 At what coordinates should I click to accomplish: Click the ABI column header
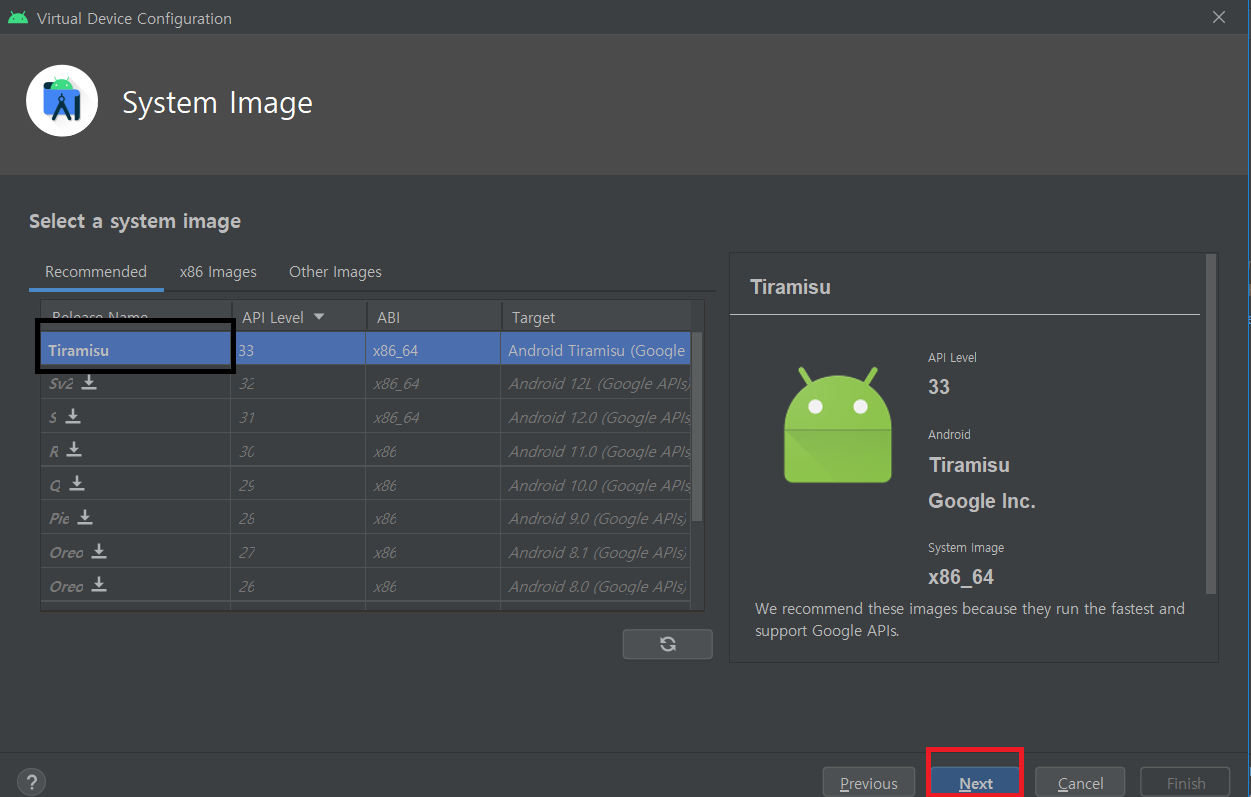pyautogui.click(x=434, y=317)
